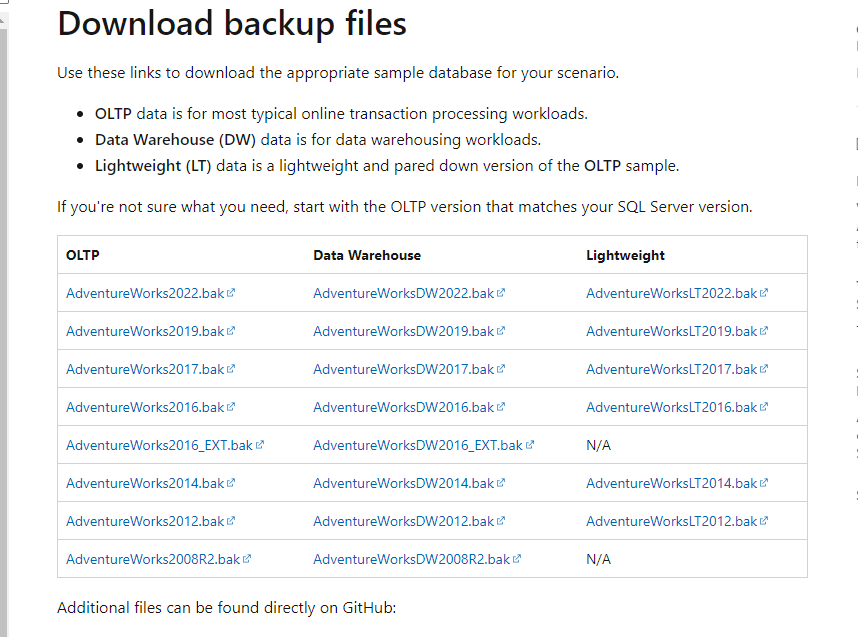
Task: Click external-link icon beside AdventureWorks2016_EXT.bak
Action: point(260,445)
